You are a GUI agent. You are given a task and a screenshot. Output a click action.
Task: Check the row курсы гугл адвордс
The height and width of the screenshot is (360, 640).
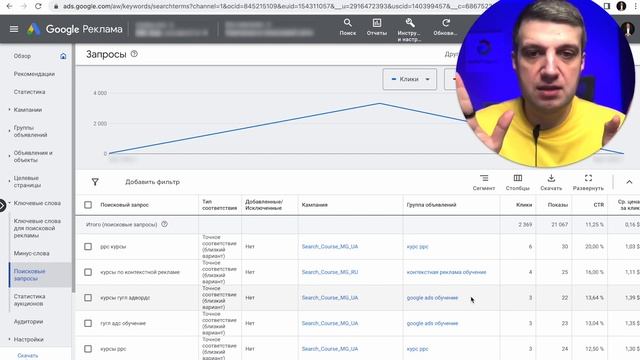[x=88, y=298]
